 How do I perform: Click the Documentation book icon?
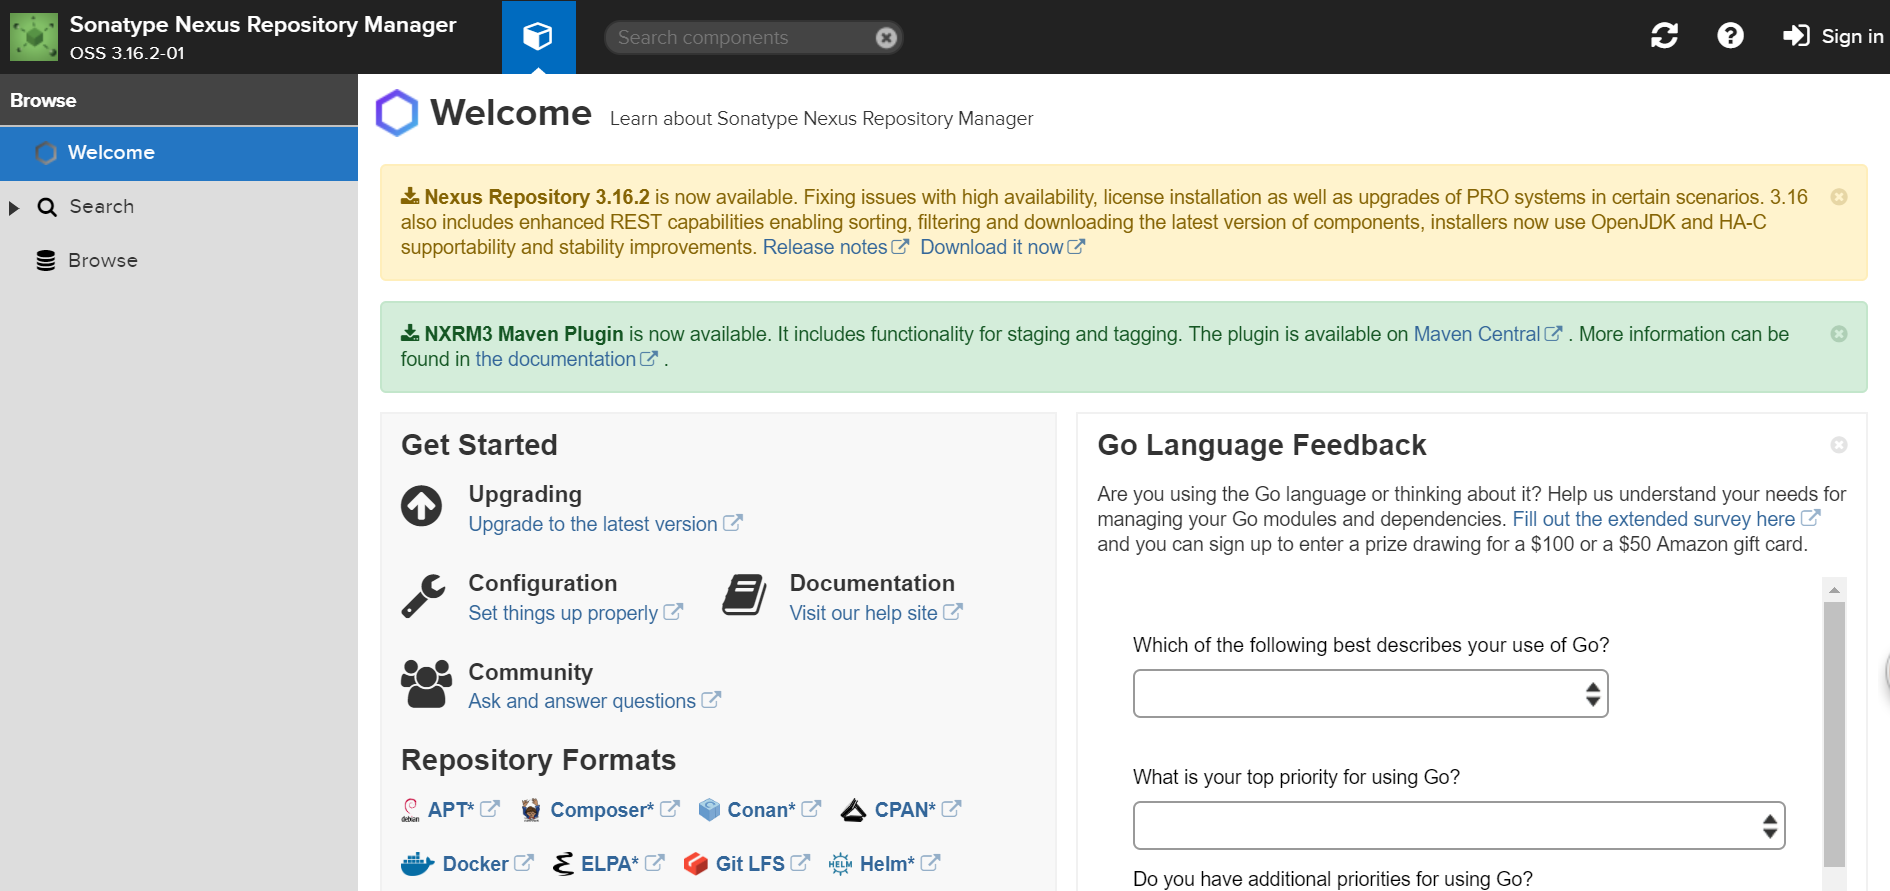[745, 595]
